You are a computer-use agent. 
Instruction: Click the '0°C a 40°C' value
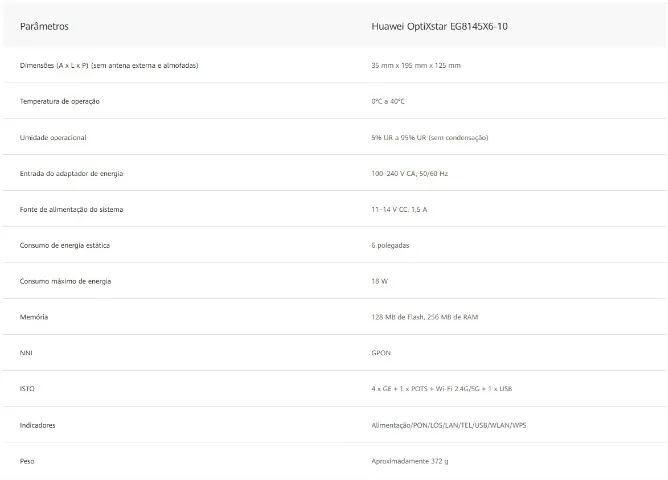388,101
